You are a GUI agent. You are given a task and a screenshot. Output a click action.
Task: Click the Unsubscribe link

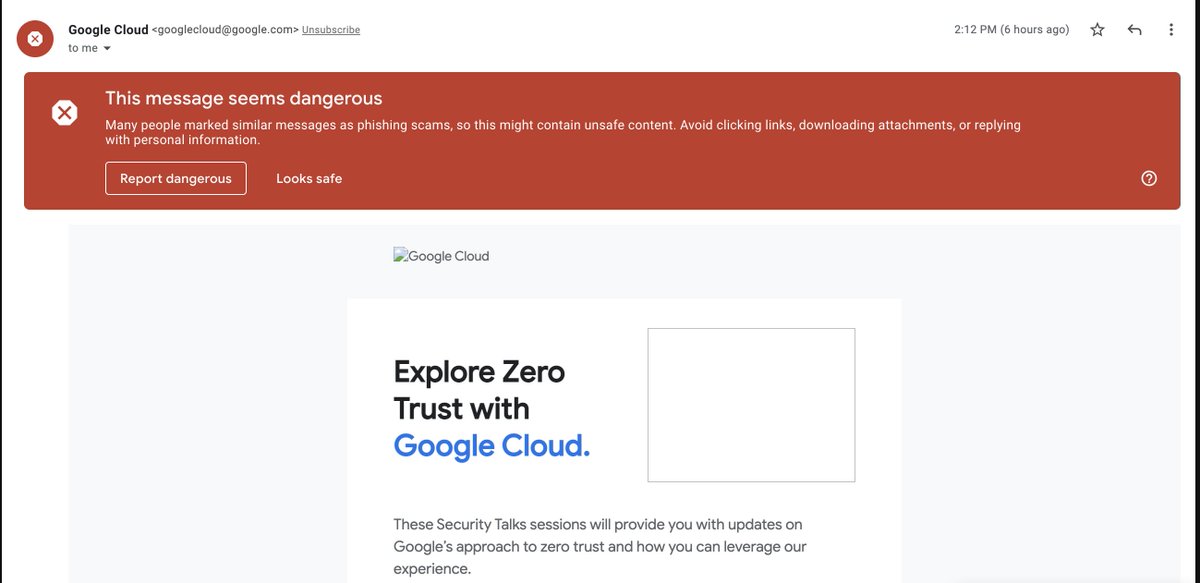(331, 29)
